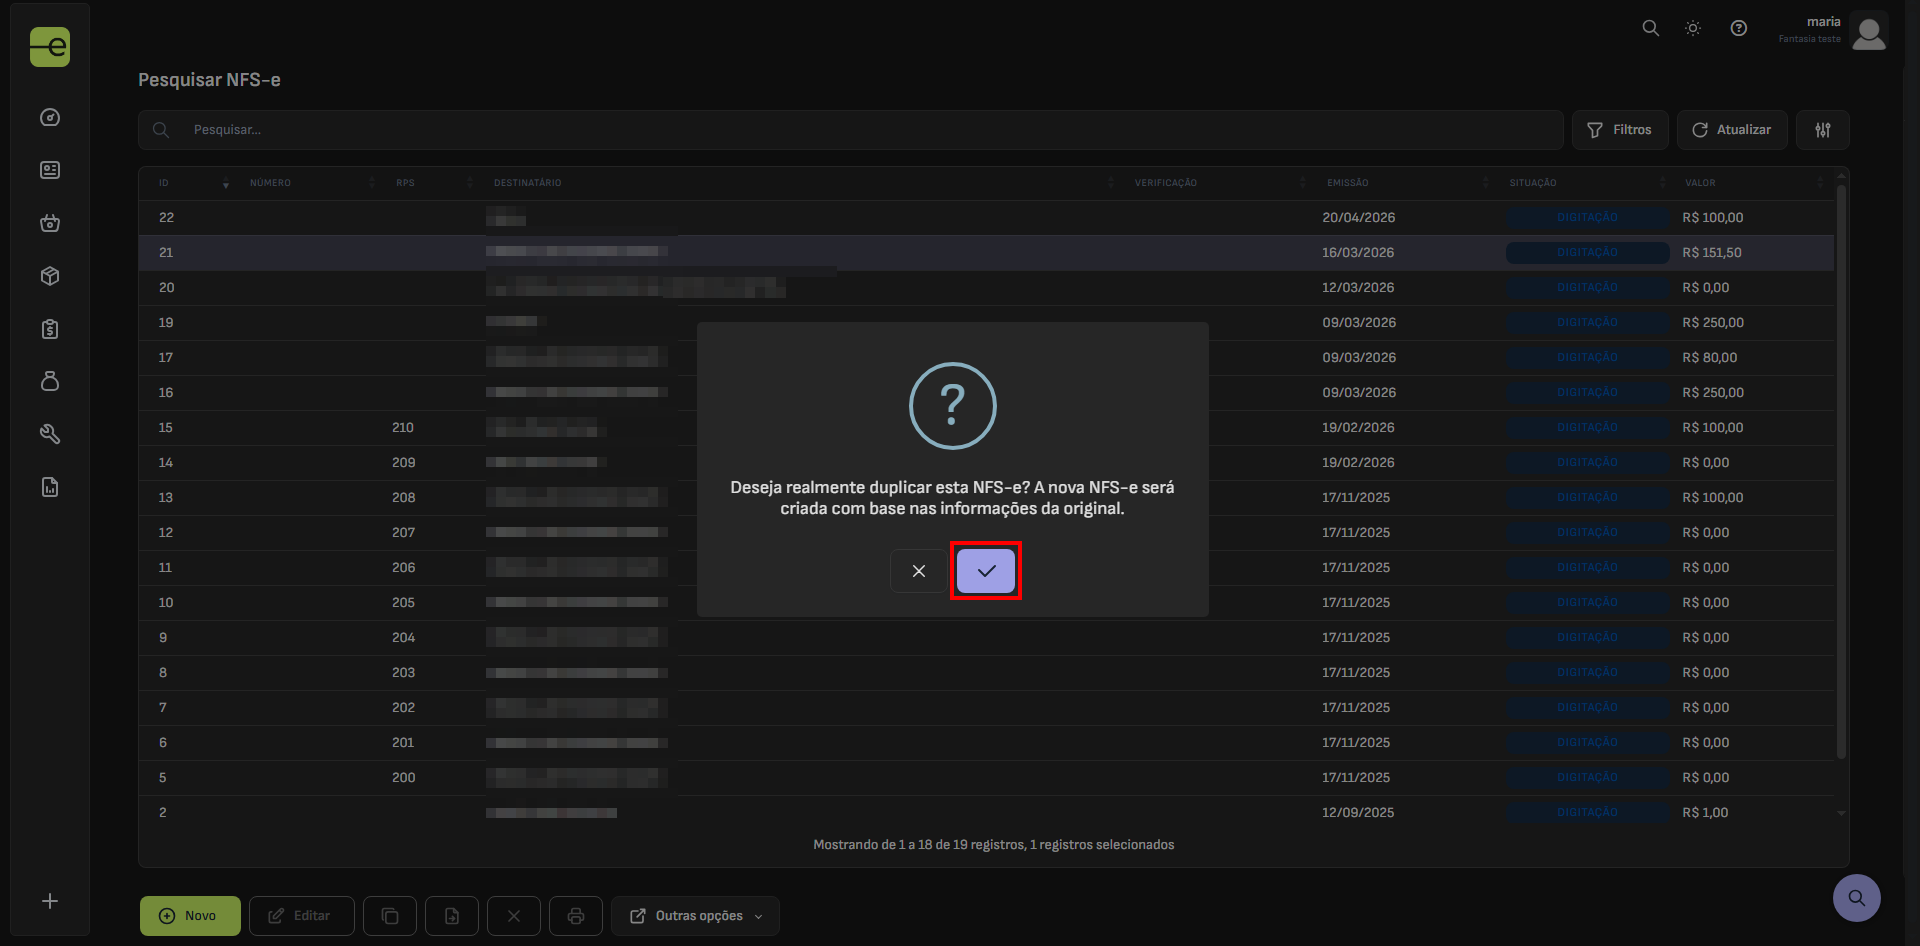
Task: Cancel the duplicate dialog with the X button
Action: tap(919, 571)
